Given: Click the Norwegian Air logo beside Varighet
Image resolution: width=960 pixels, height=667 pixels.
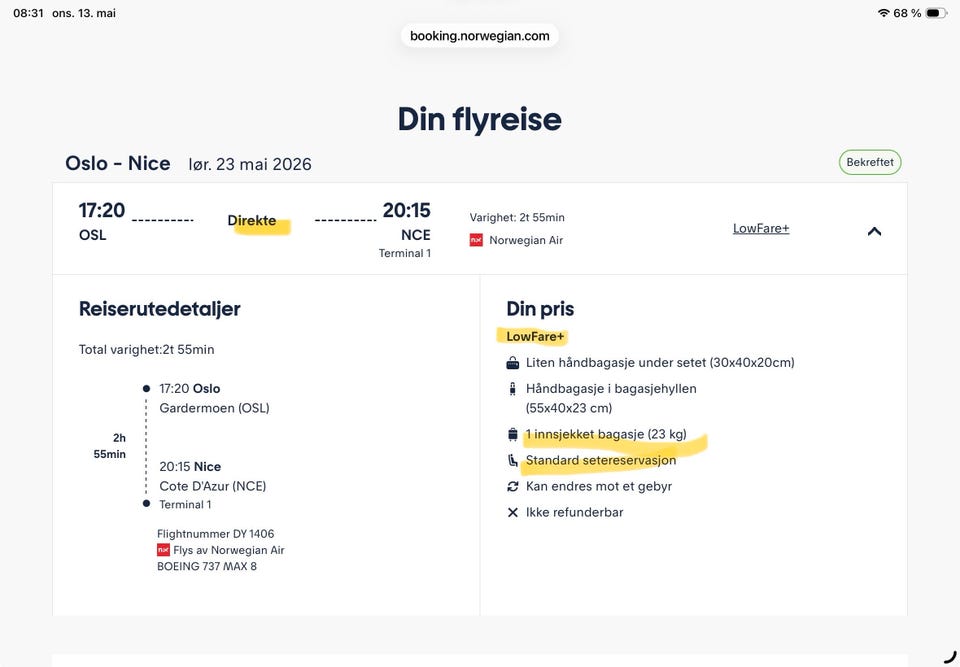Looking at the screenshot, I should tap(476, 240).
